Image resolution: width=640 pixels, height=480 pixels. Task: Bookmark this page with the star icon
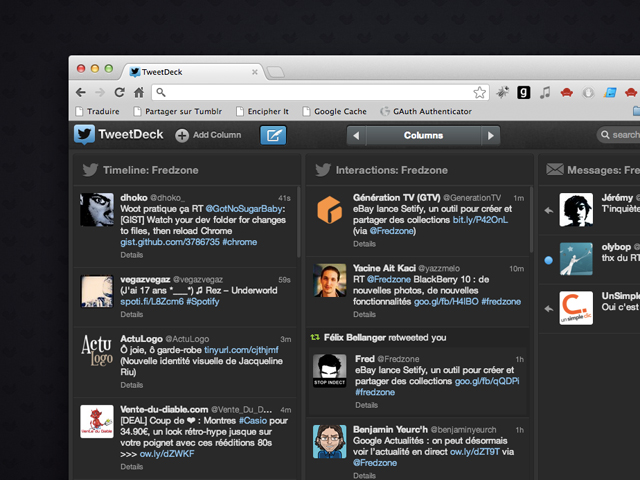pos(480,93)
